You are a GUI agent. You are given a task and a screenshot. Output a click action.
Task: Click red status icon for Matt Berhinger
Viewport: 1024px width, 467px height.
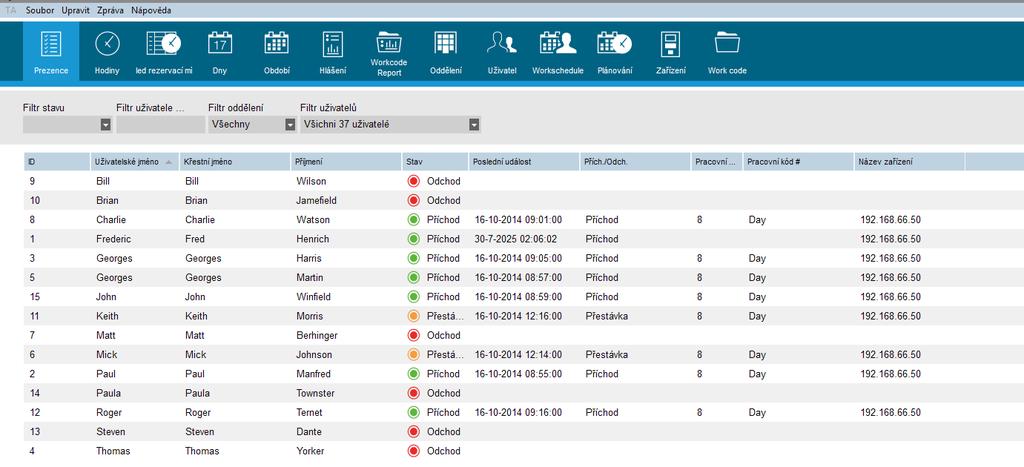(413, 335)
